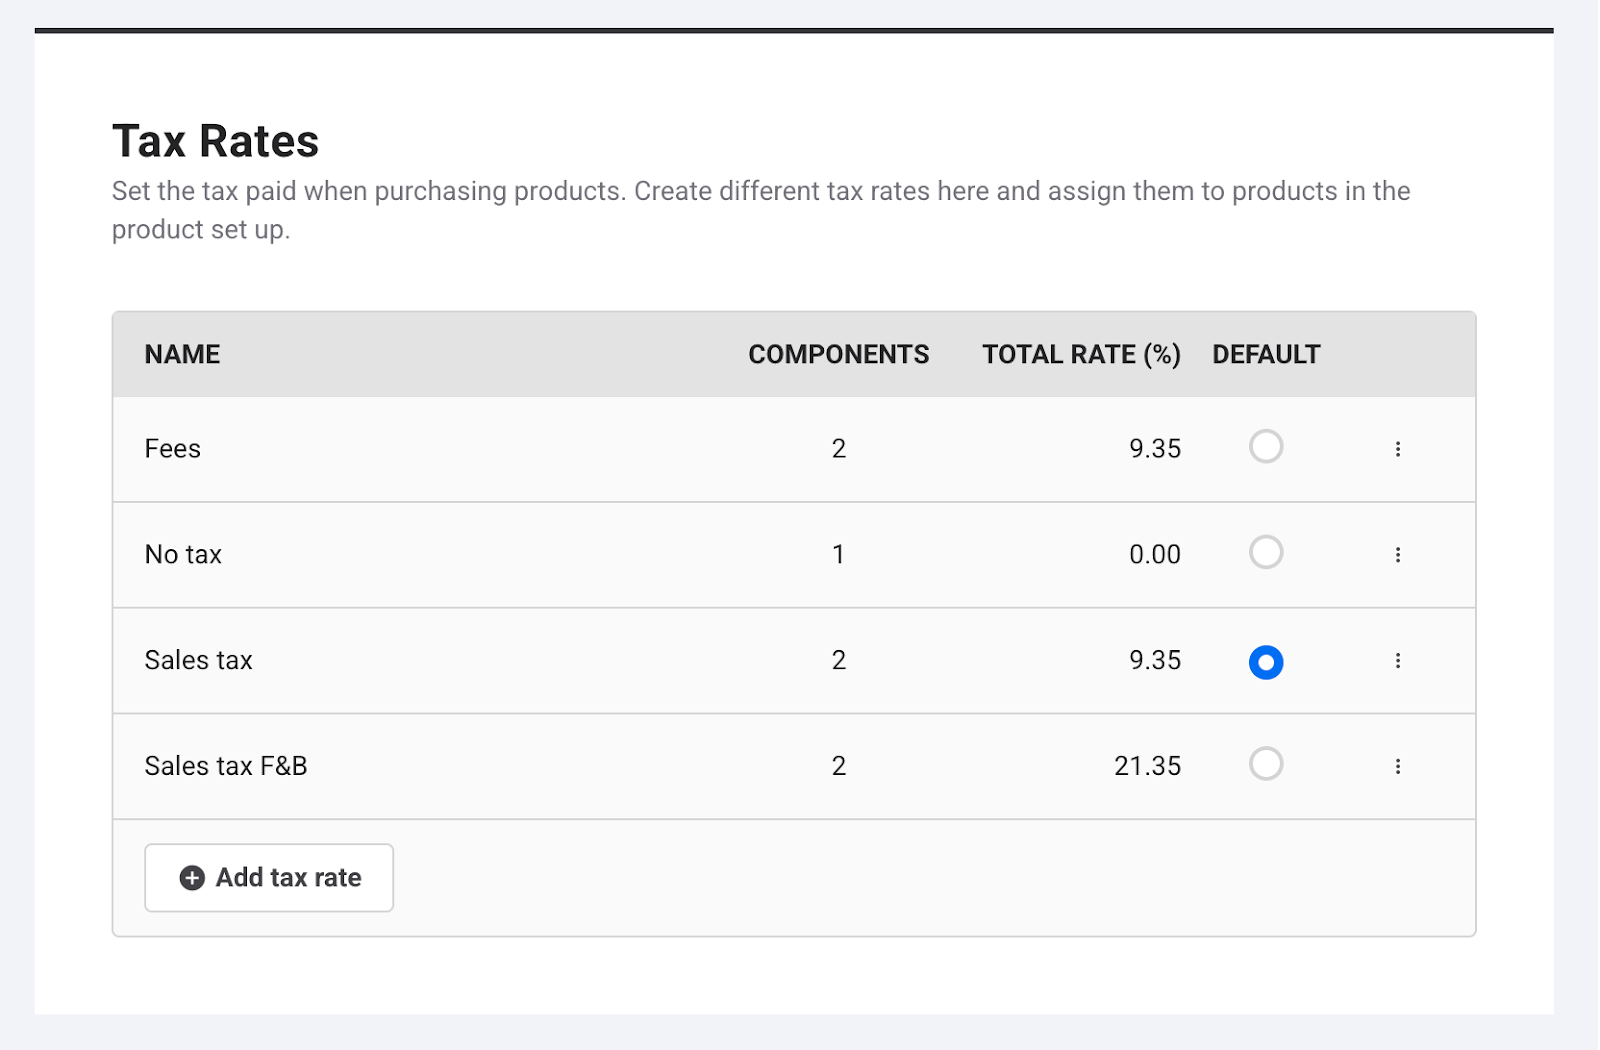Click the DEFAULT column header
This screenshot has width=1600, height=1050.
(1265, 355)
